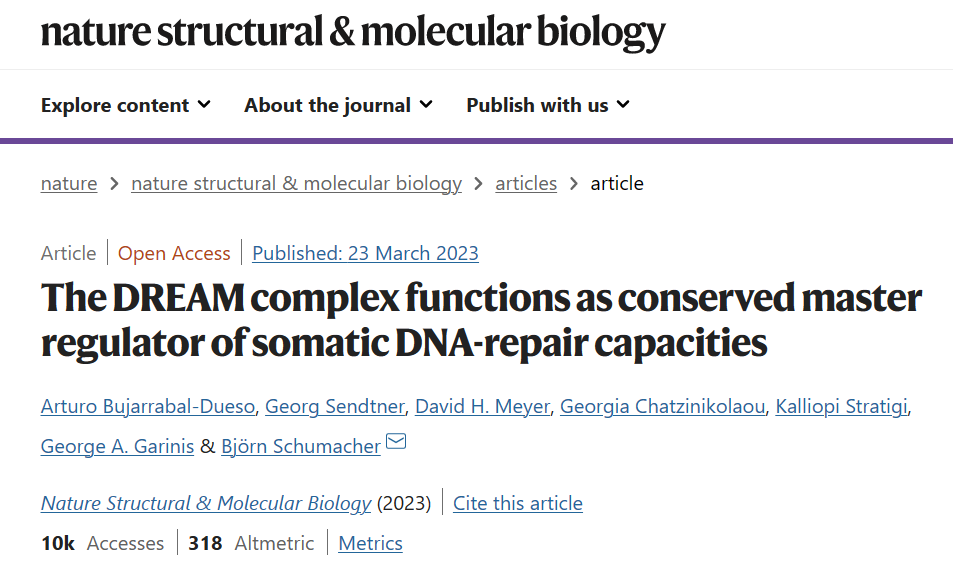The height and width of the screenshot is (572, 953).
Task: Open the Metrics link
Action: [370, 543]
